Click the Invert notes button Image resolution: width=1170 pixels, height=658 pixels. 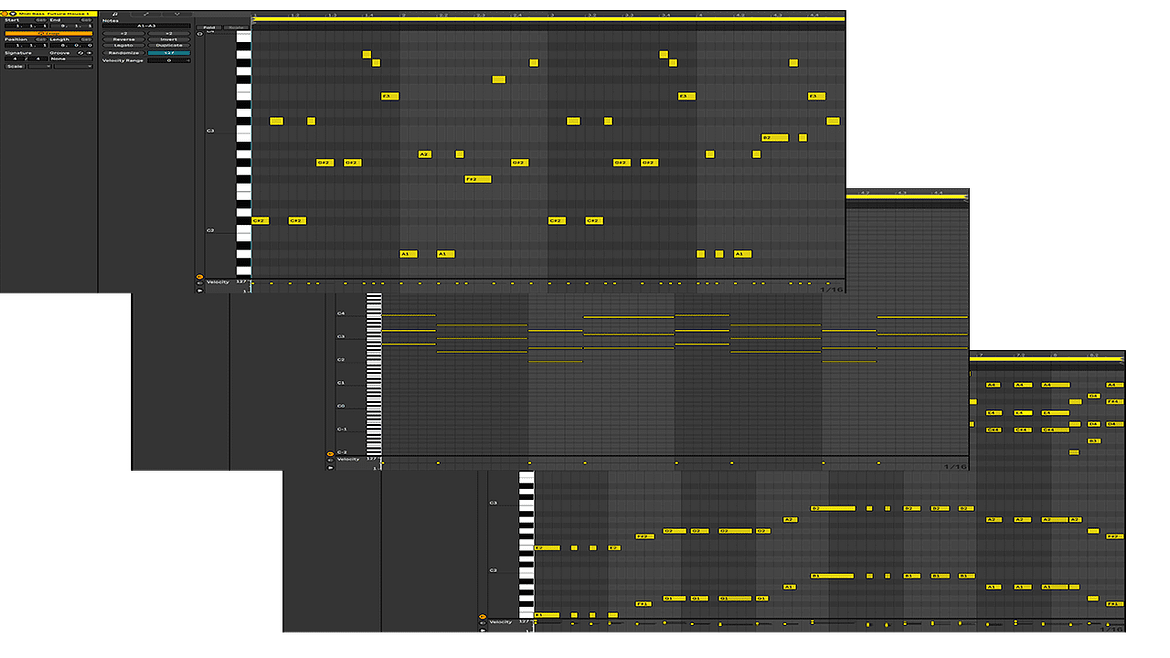click(169, 39)
